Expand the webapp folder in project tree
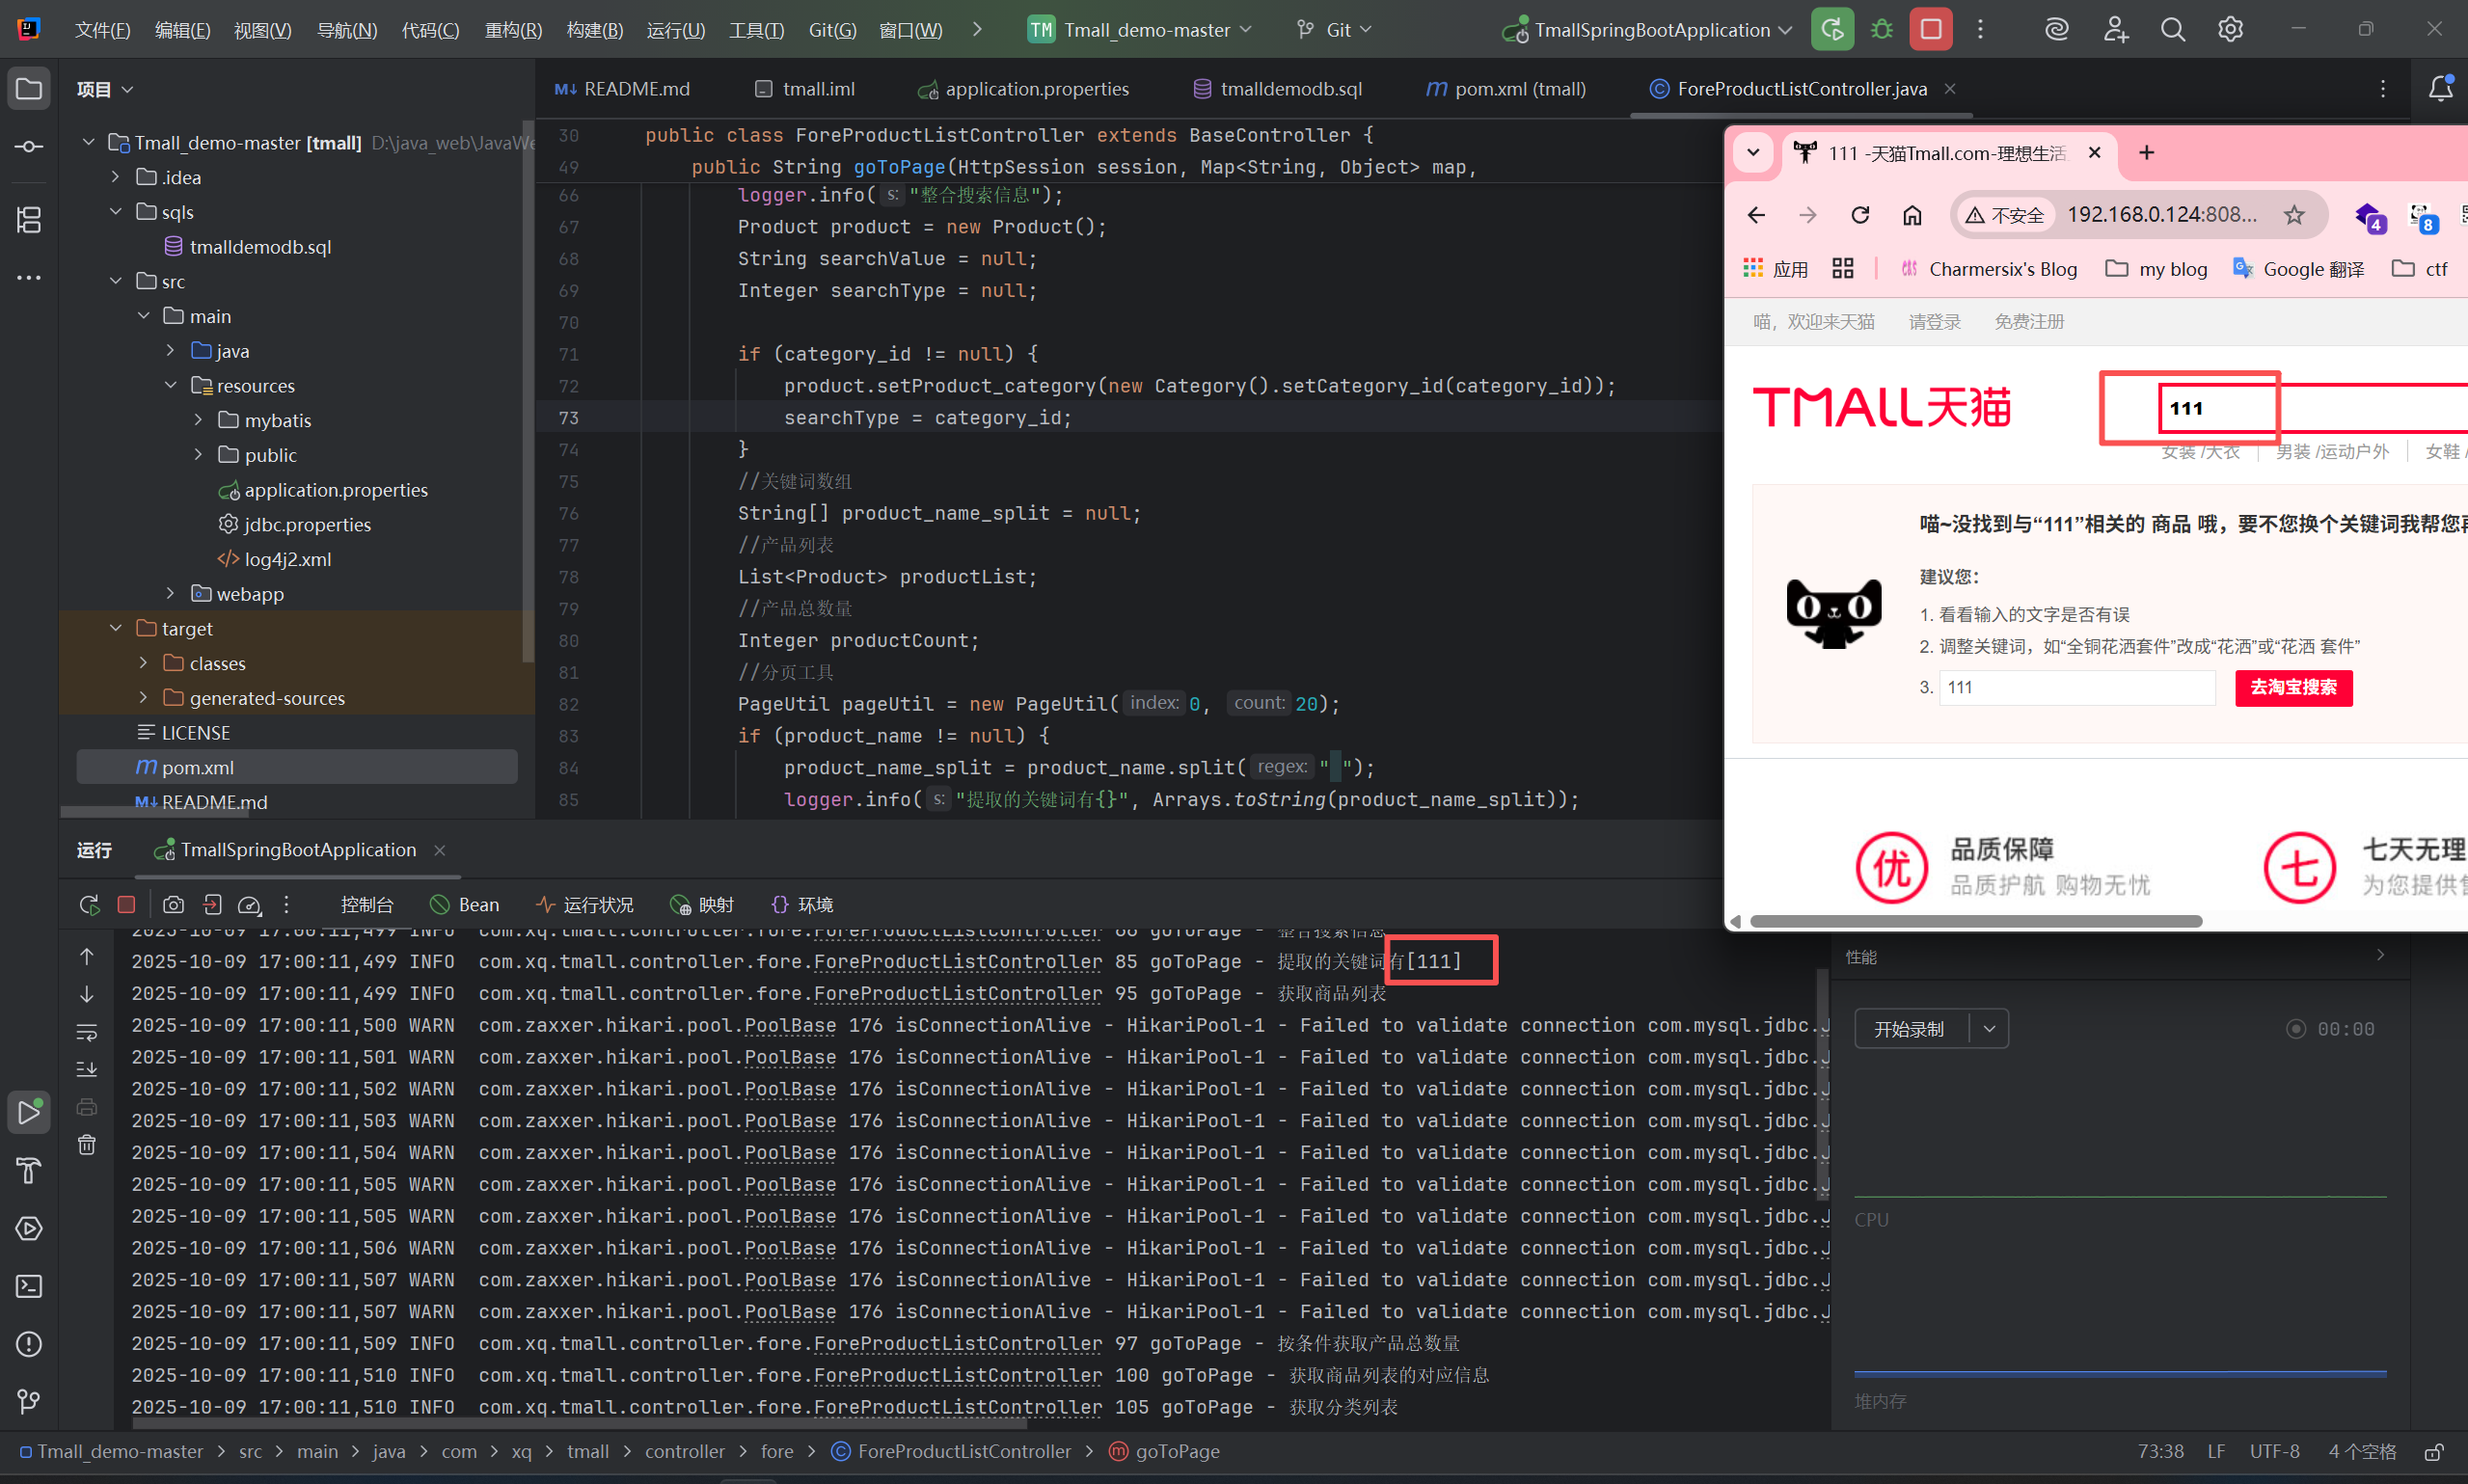 tap(170, 594)
